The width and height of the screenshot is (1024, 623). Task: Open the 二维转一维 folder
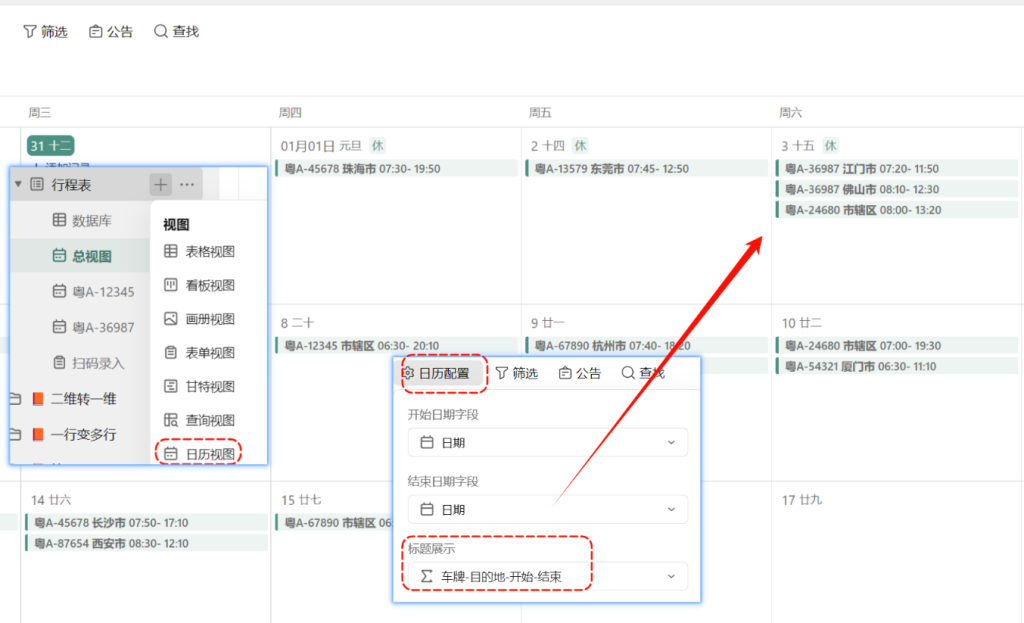[74, 398]
